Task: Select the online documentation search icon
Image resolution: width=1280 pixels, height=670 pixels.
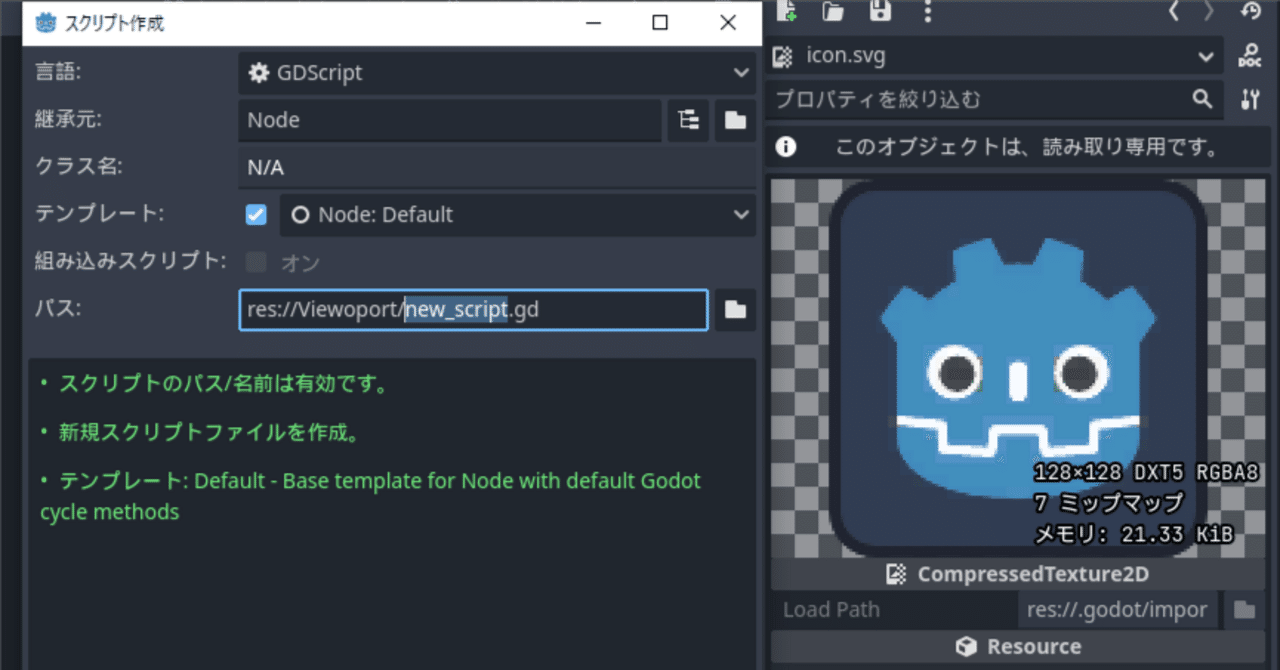Action: (1250, 56)
